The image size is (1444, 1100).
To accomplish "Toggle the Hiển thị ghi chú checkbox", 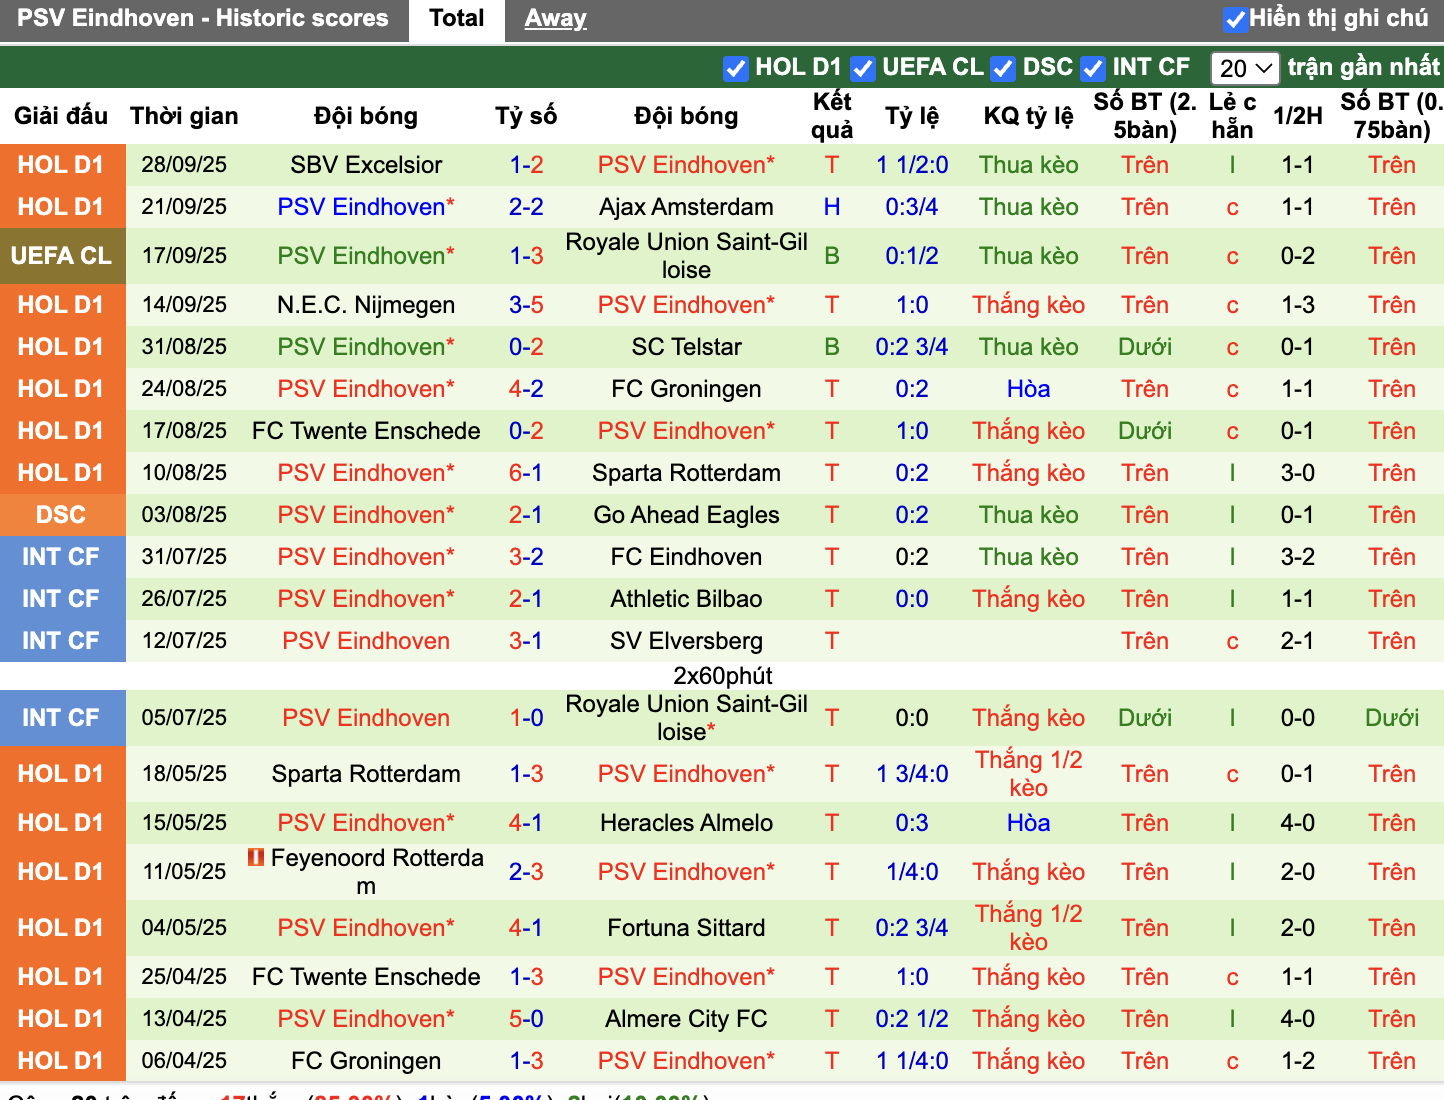I will pyautogui.click(x=1236, y=19).
